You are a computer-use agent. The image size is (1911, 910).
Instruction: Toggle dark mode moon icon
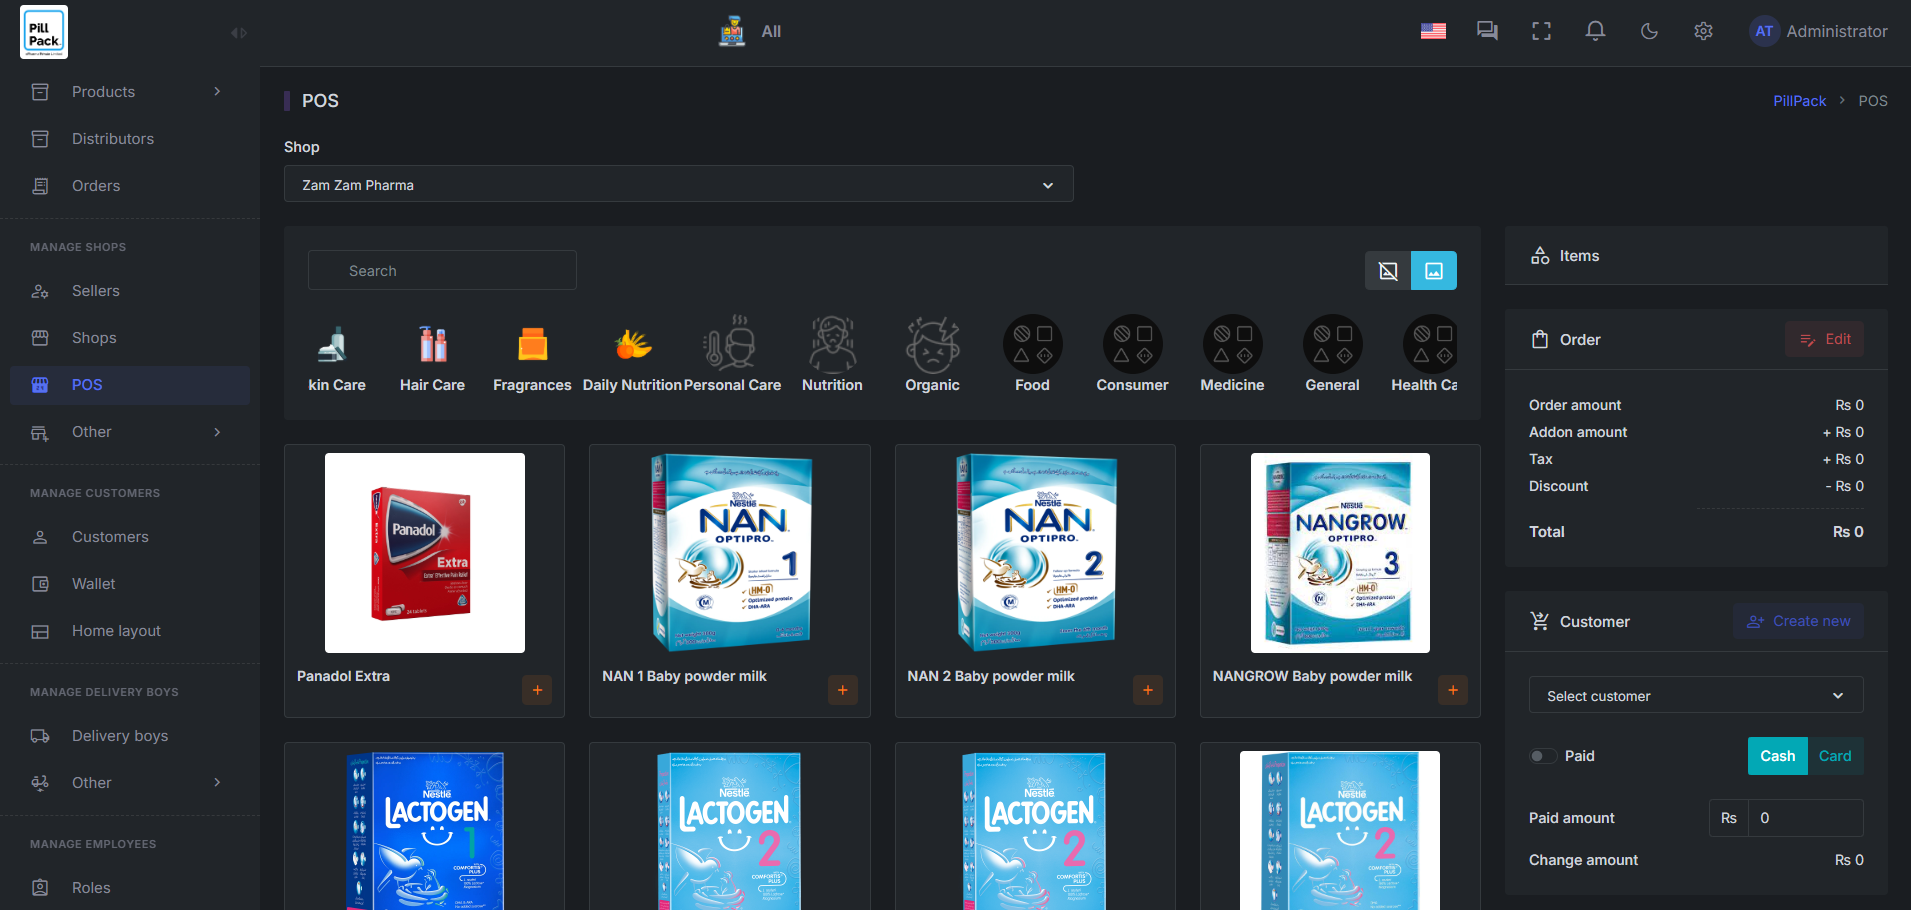(1649, 31)
